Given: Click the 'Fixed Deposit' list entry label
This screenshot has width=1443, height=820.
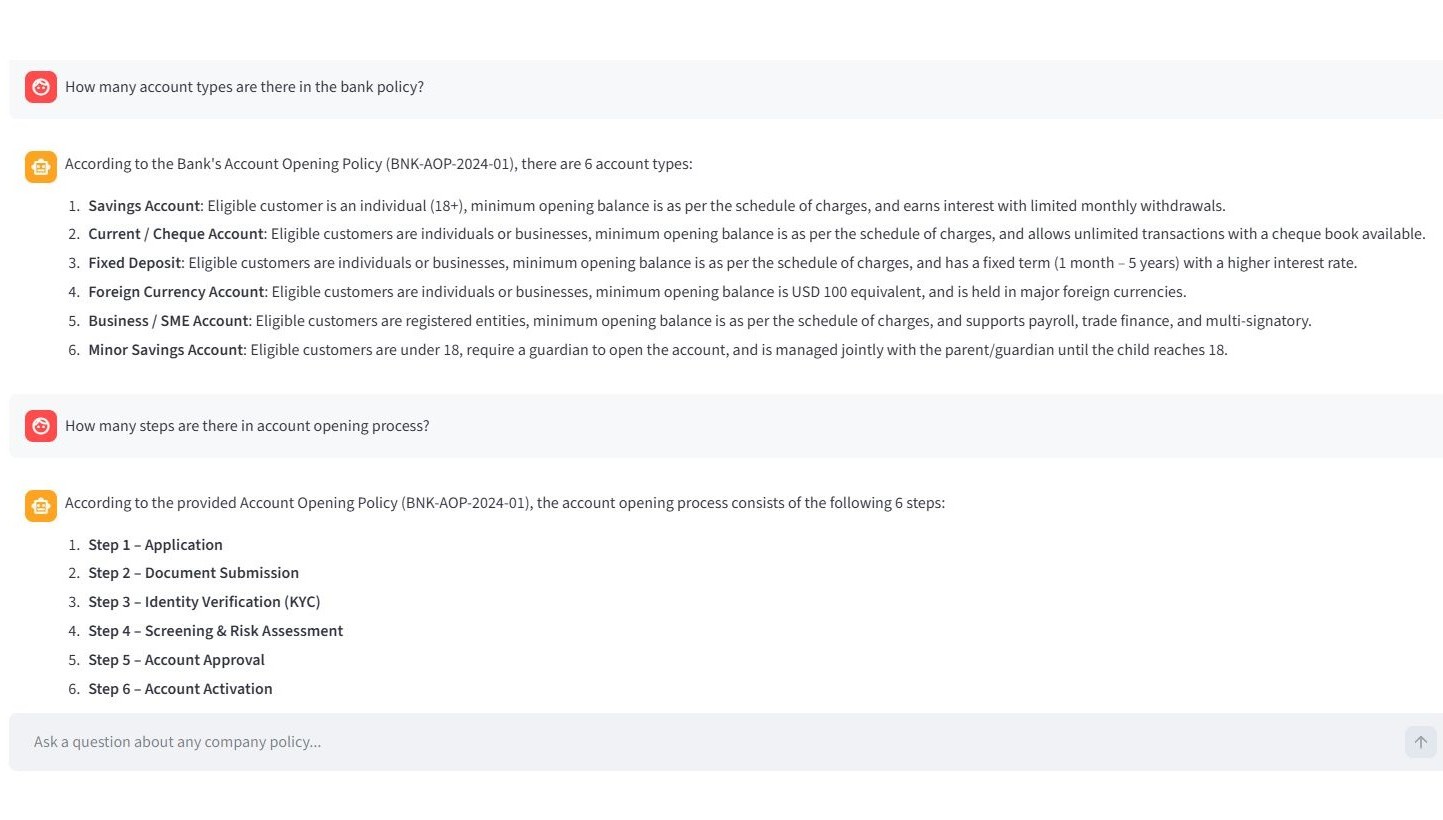Looking at the screenshot, I should click(x=135, y=263).
